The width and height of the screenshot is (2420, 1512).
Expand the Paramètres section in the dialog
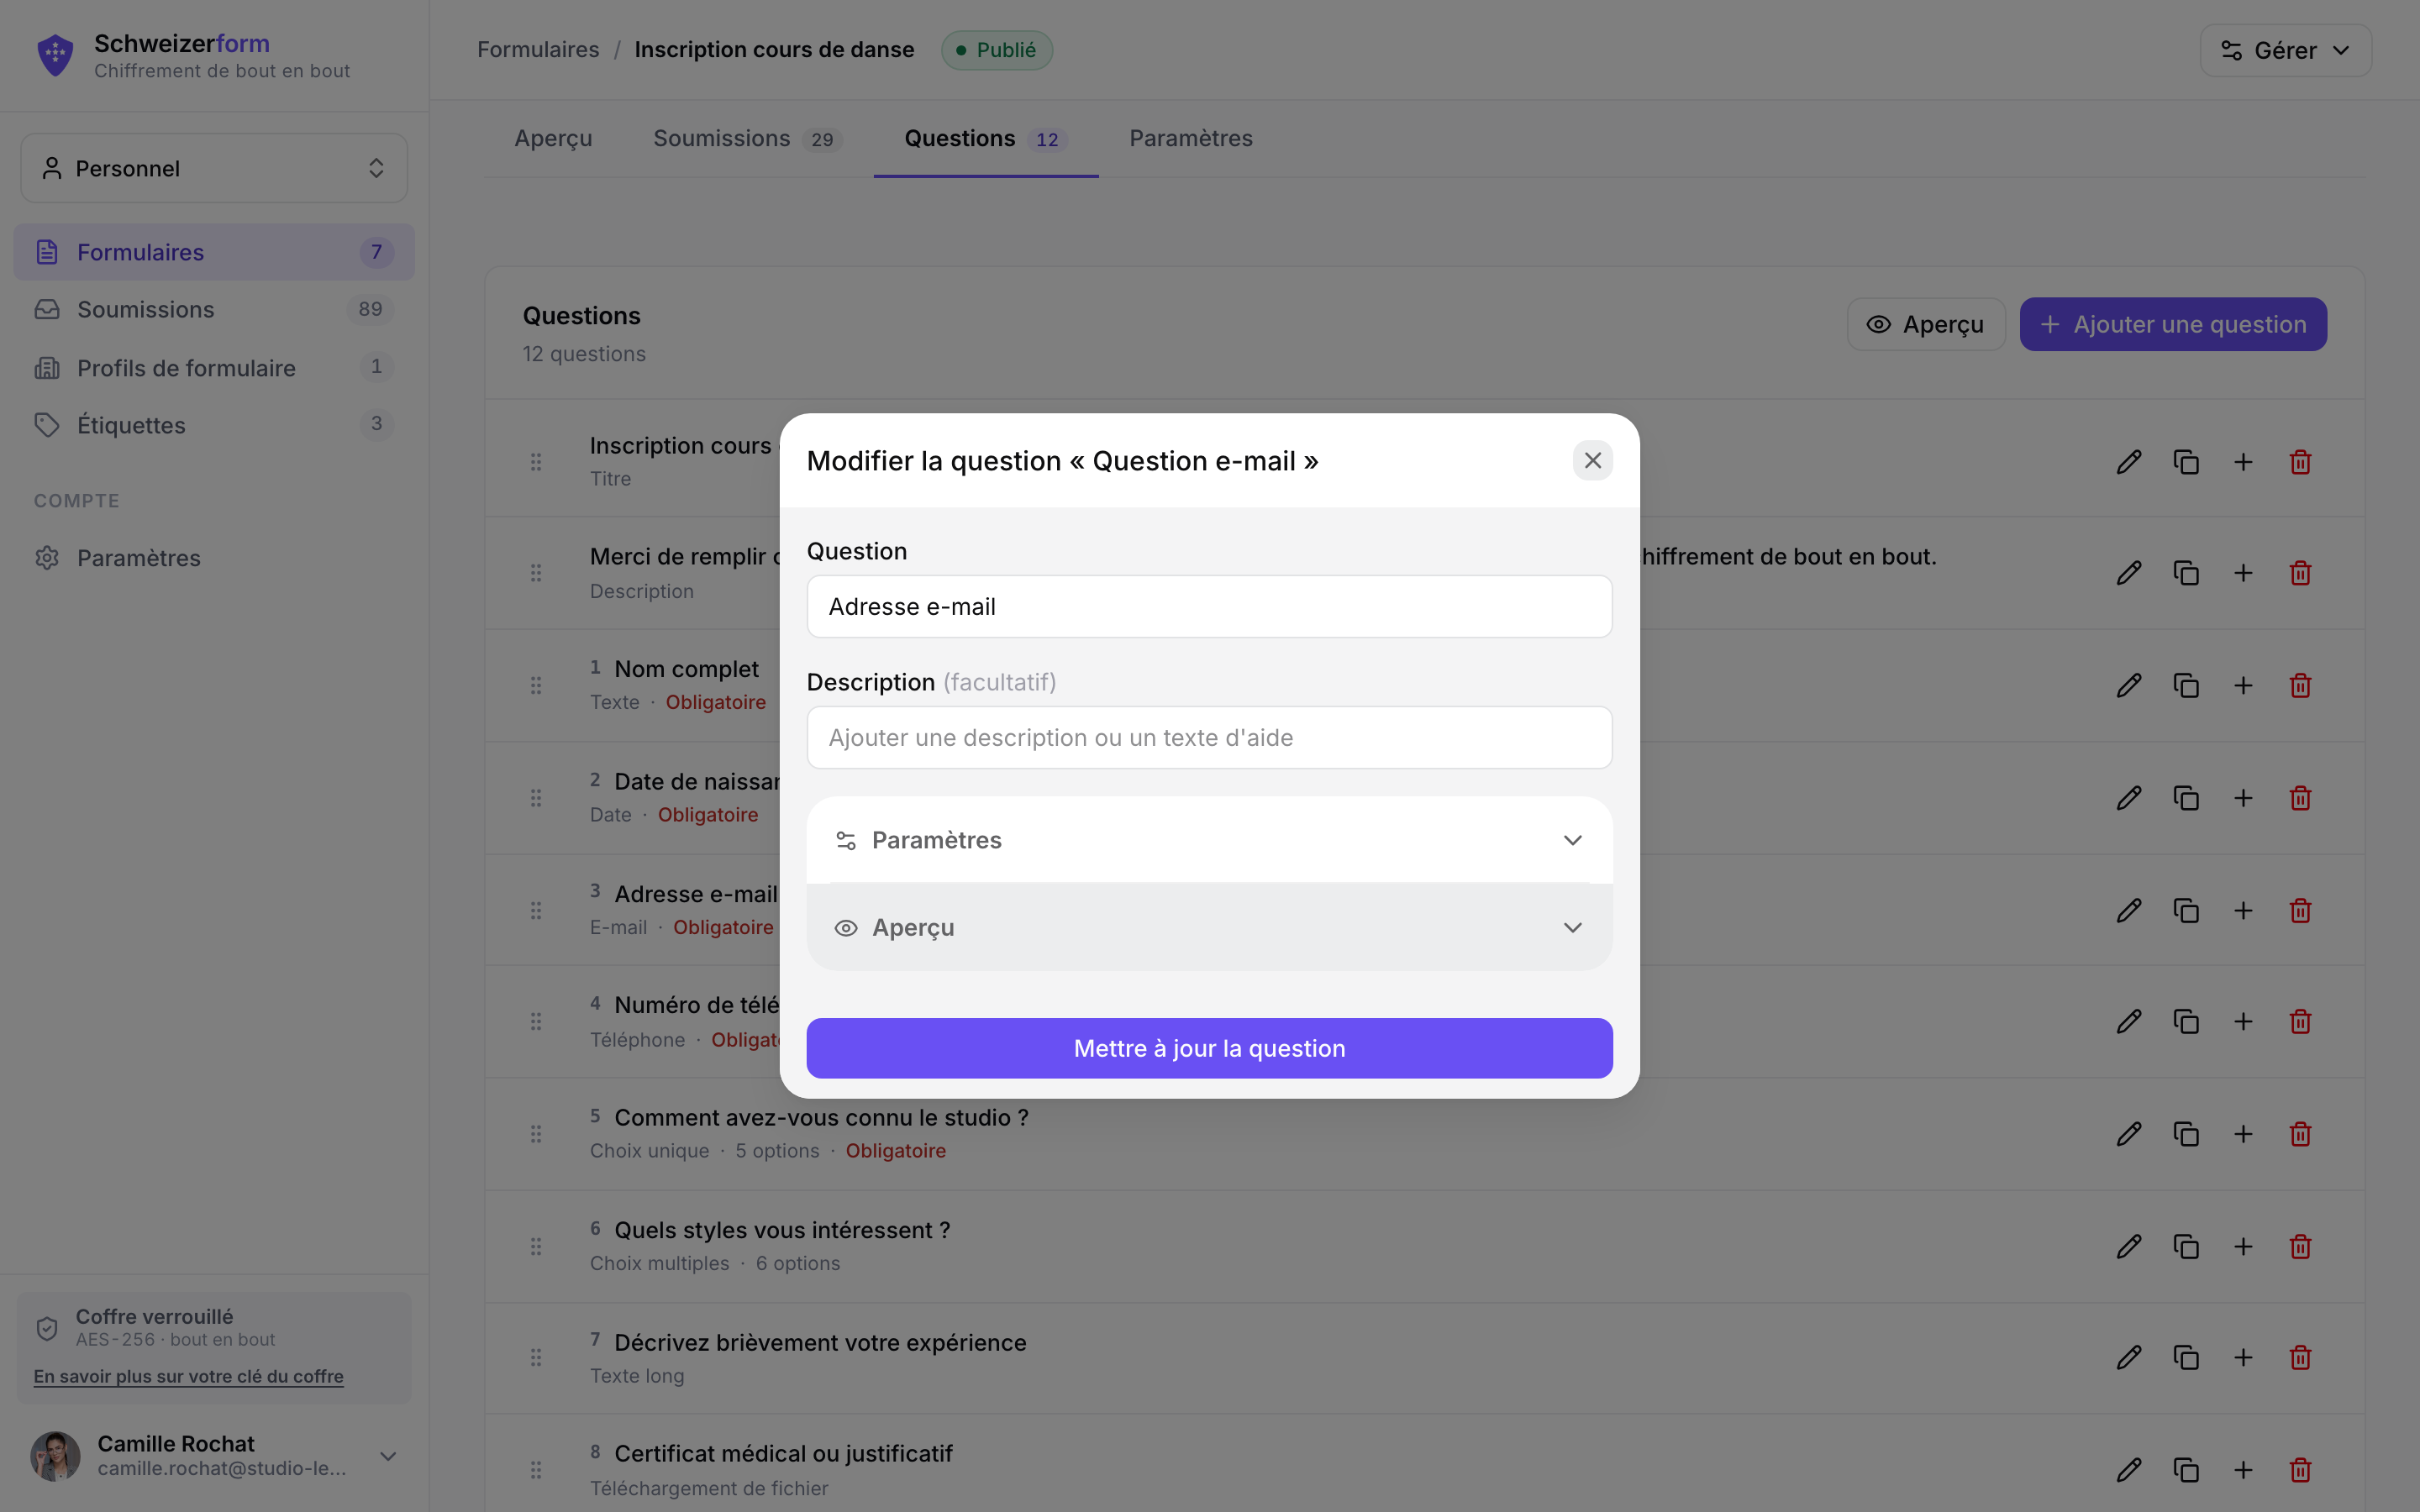tap(1209, 840)
